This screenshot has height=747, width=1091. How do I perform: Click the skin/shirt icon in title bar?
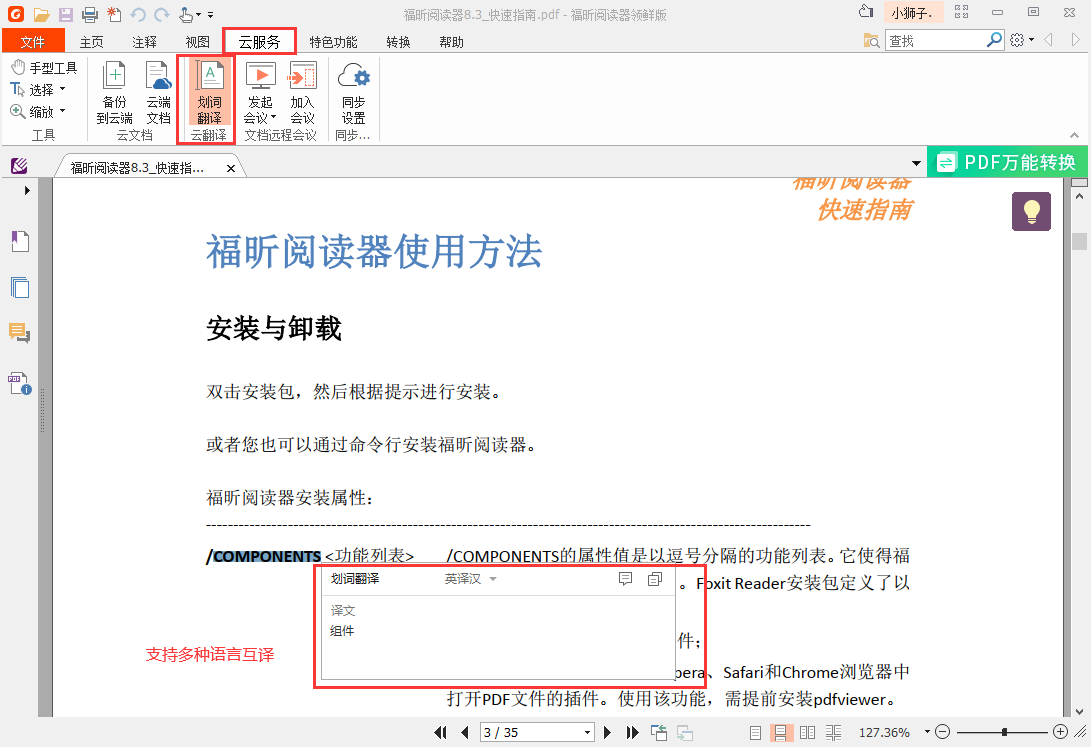coord(866,12)
